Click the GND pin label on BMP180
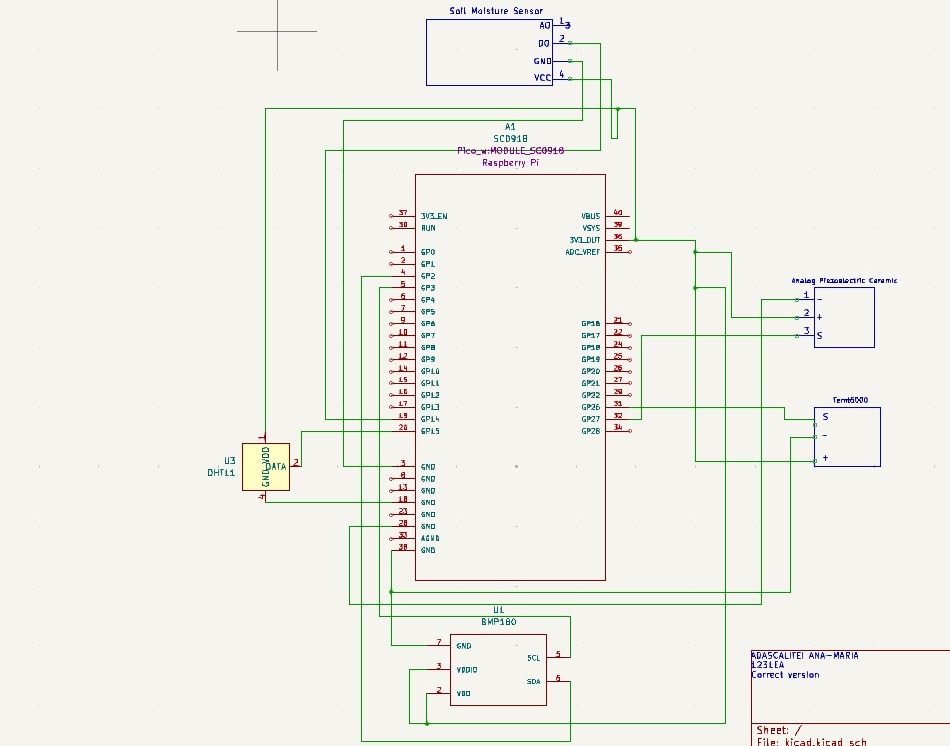Screen dimensions: 950x746 [x=463, y=646]
